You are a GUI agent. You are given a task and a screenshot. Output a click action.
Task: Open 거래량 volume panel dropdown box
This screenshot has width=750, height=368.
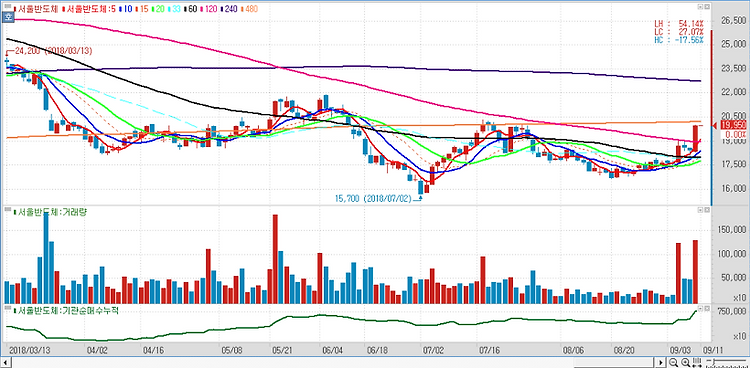pos(699,210)
